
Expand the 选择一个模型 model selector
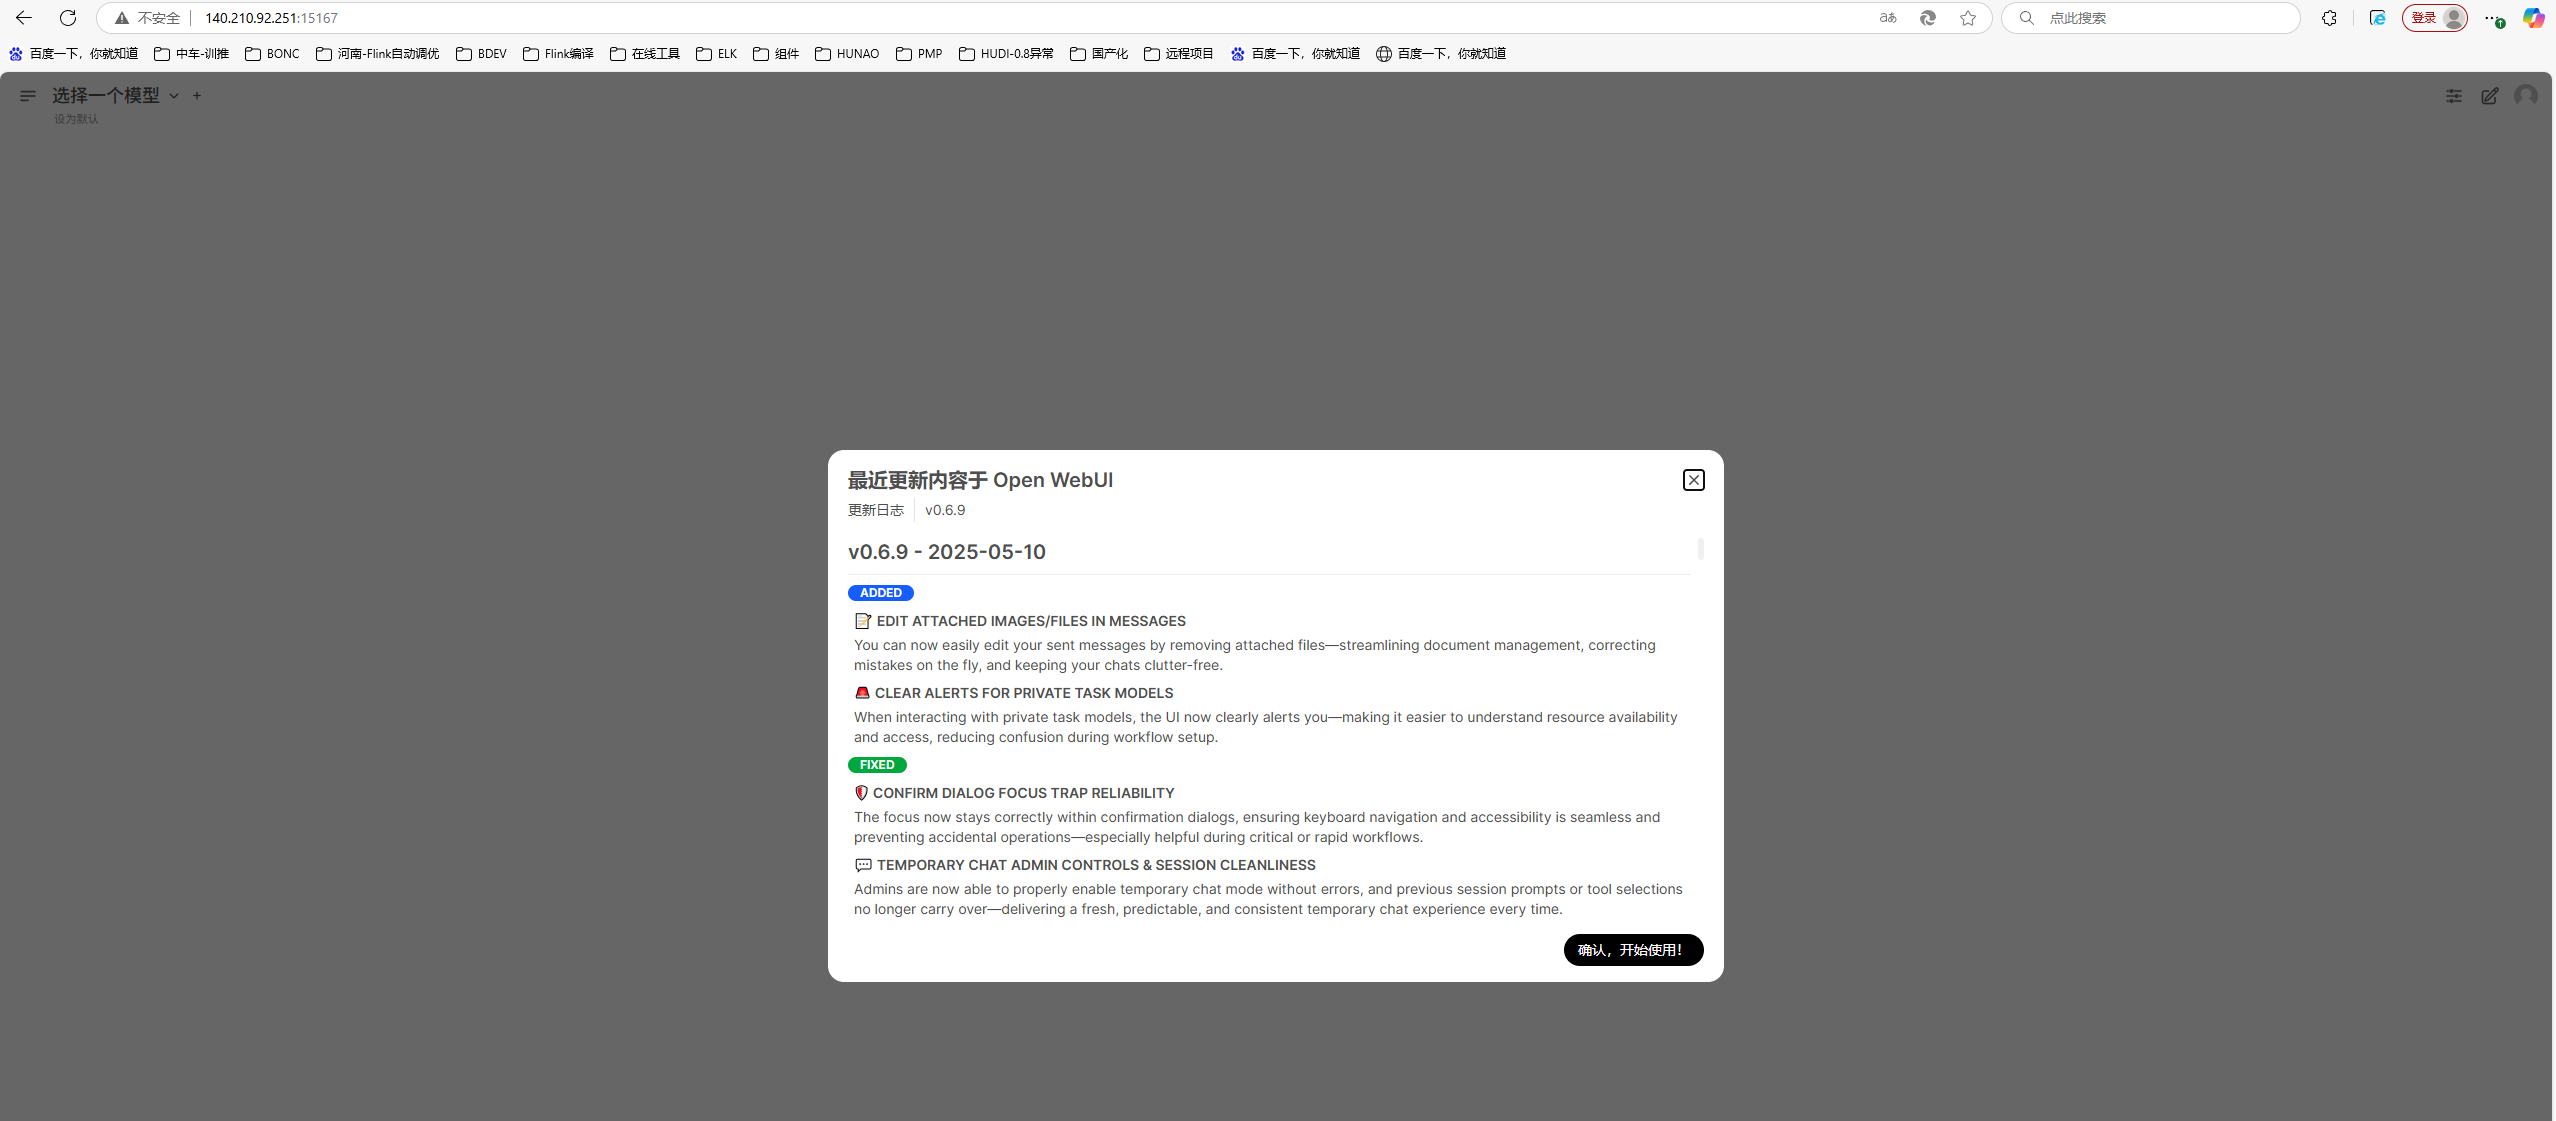115,96
